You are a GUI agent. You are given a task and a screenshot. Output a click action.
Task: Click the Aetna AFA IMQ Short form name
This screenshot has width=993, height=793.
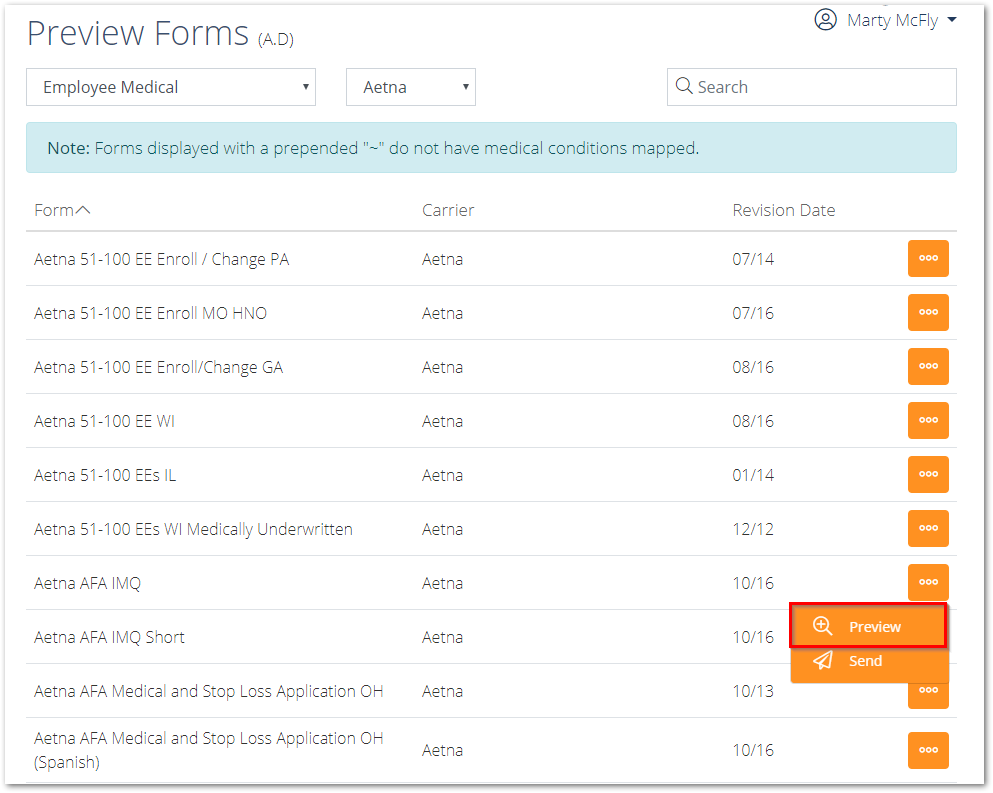pyautogui.click(x=110, y=637)
